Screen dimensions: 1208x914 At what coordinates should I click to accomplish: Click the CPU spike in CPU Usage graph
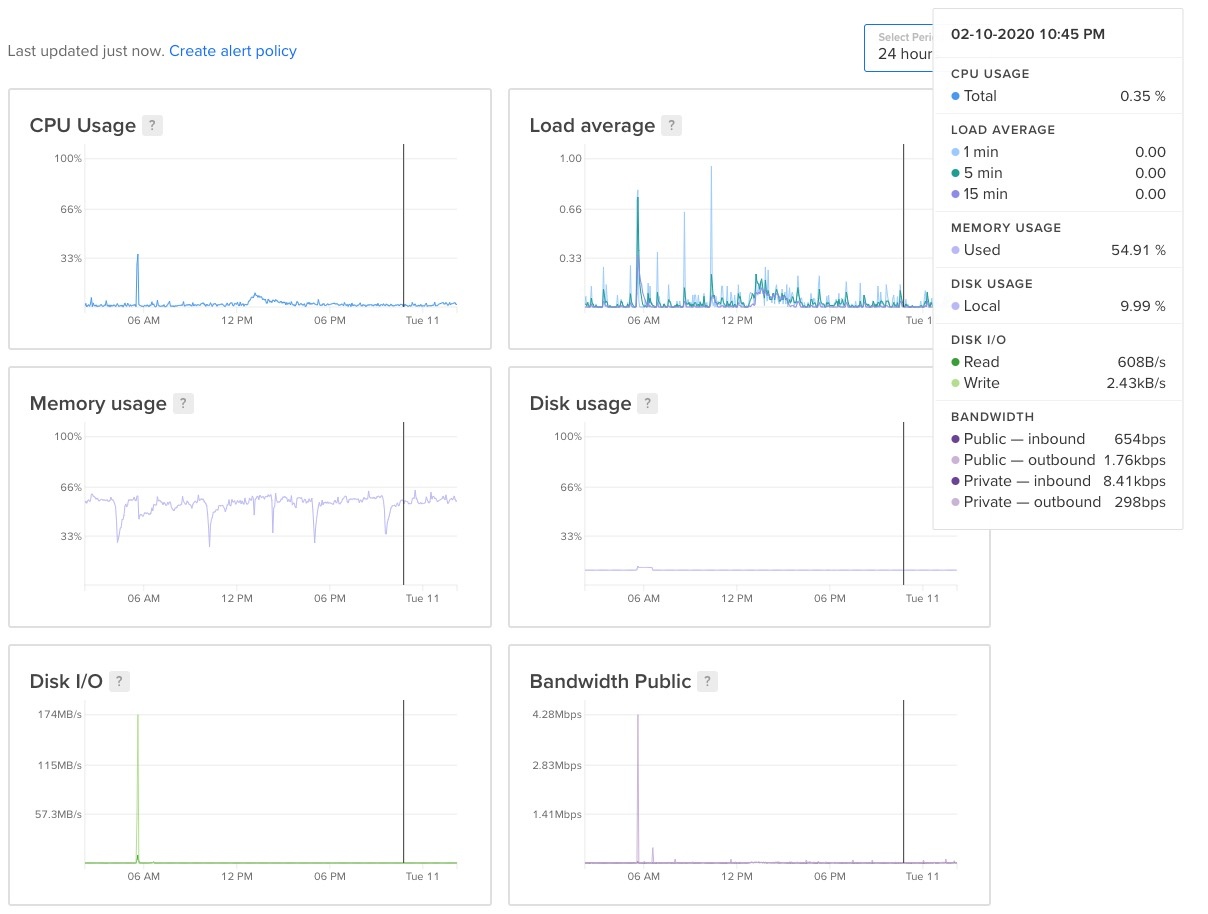[x=138, y=270]
